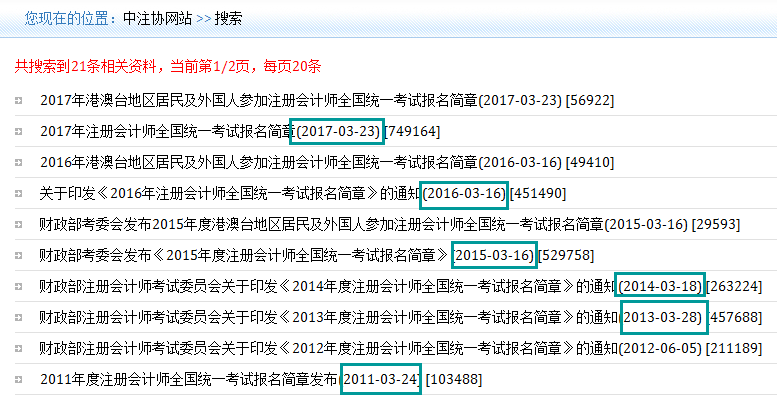Click the date (2012-06-05)
The image size is (777, 401).
tap(661, 348)
